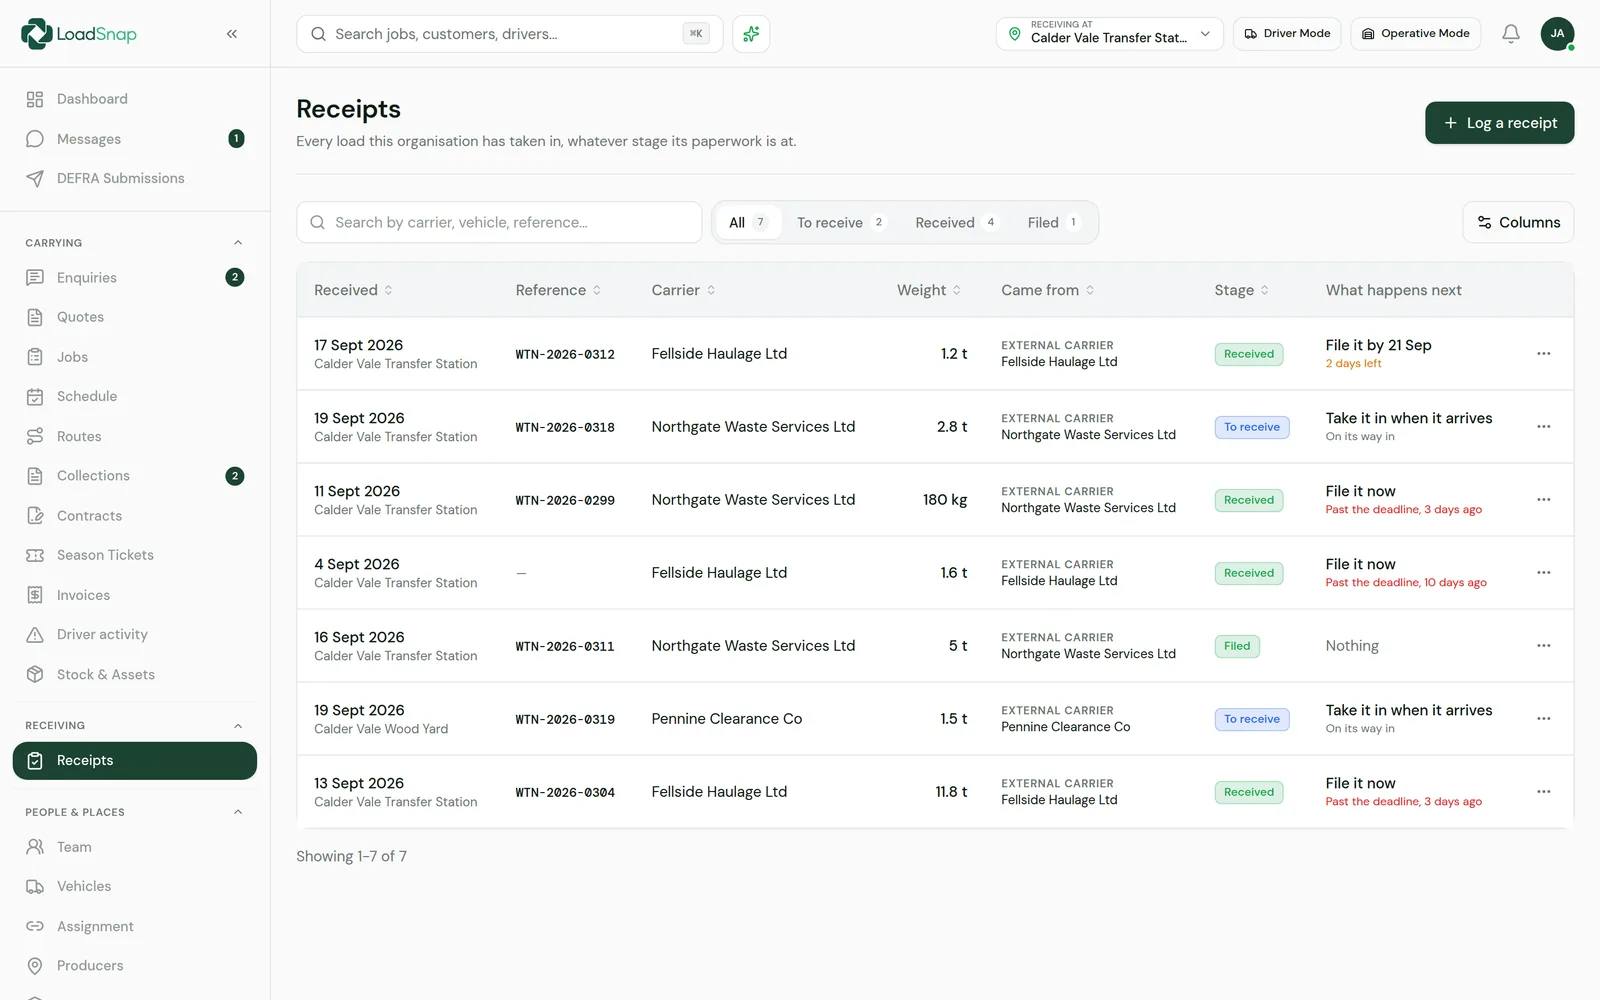Sort table by Stage column

[x=1241, y=290]
